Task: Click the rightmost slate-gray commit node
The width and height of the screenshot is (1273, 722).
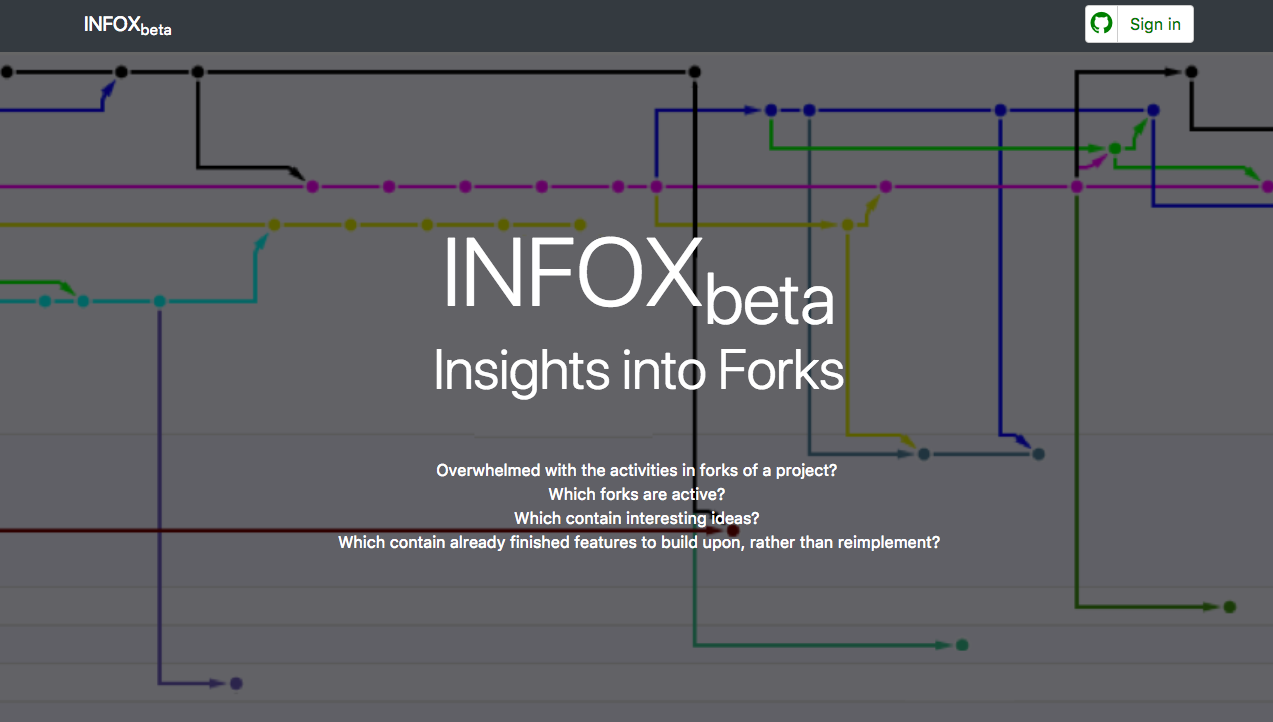Action: [x=1038, y=454]
